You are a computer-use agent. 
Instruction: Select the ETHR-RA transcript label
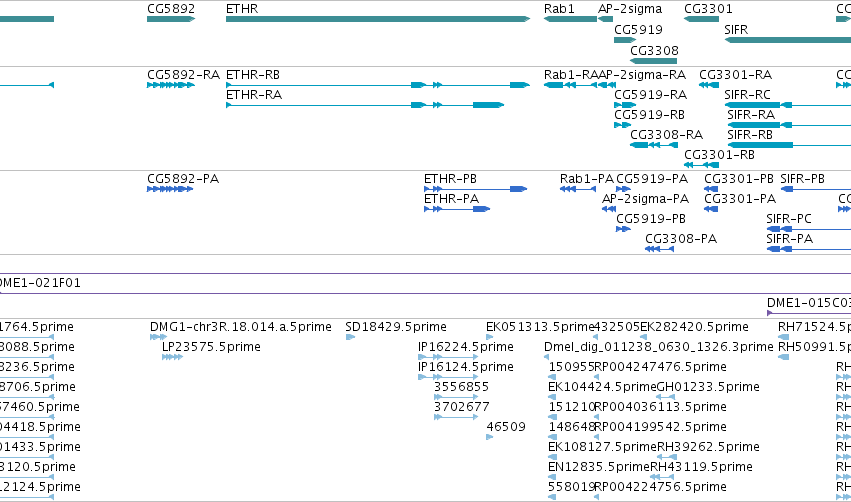click(254, 95)
